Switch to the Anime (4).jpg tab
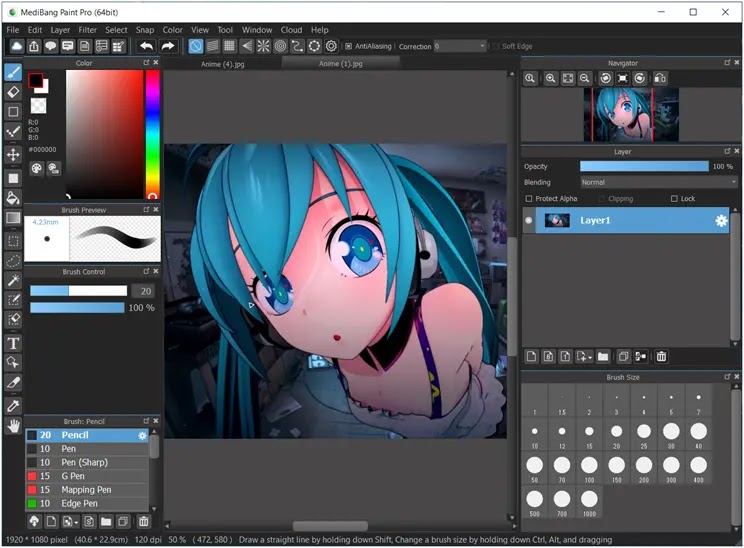This screenshot has width=744, height=548. click(x=223, y=64)
